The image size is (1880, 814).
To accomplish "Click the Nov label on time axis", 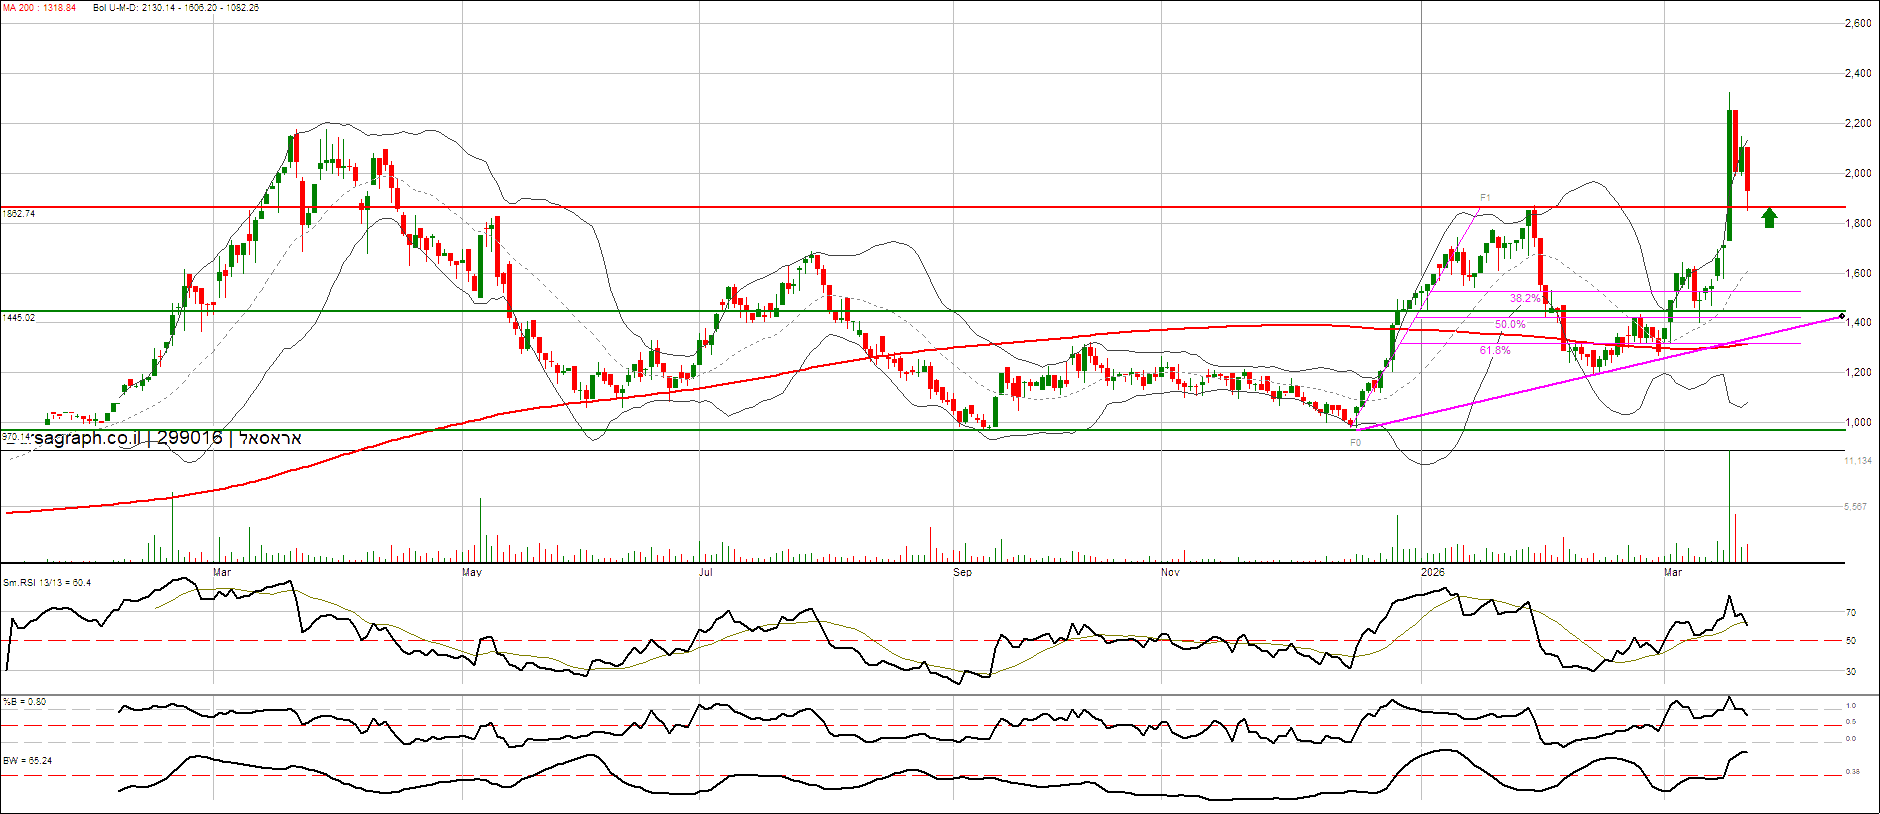I will point(1170,572).
